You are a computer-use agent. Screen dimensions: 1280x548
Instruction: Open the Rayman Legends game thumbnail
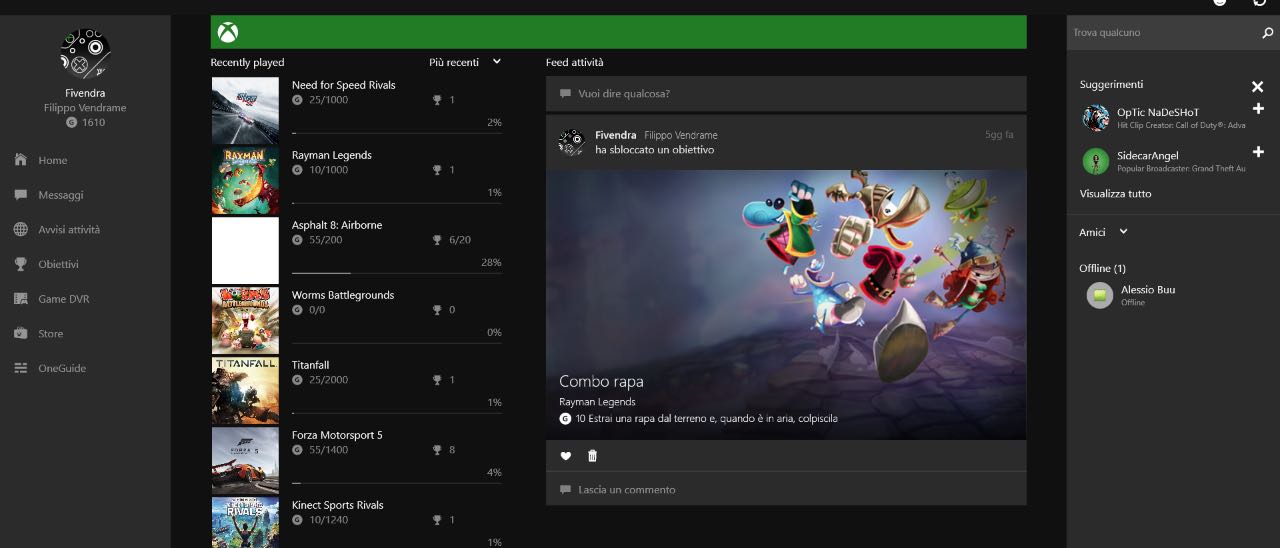pyautogui.click(x=245, y=180)
